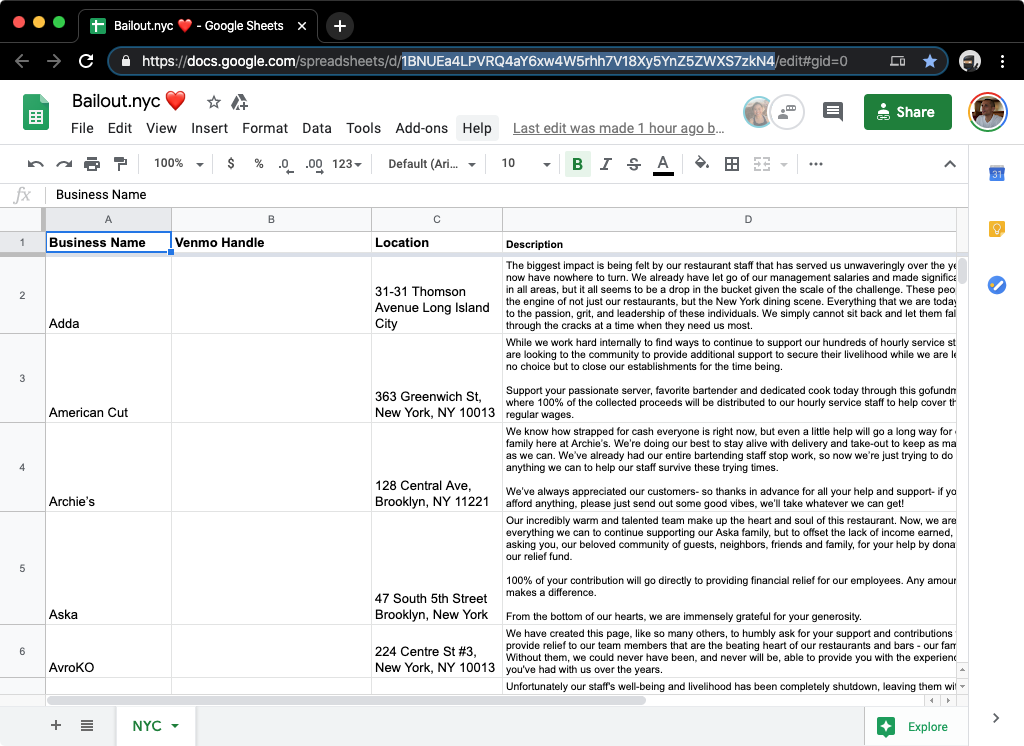Open the Borders tool
This screenshot has width=1024, height=746.
(x=732, y=164)
